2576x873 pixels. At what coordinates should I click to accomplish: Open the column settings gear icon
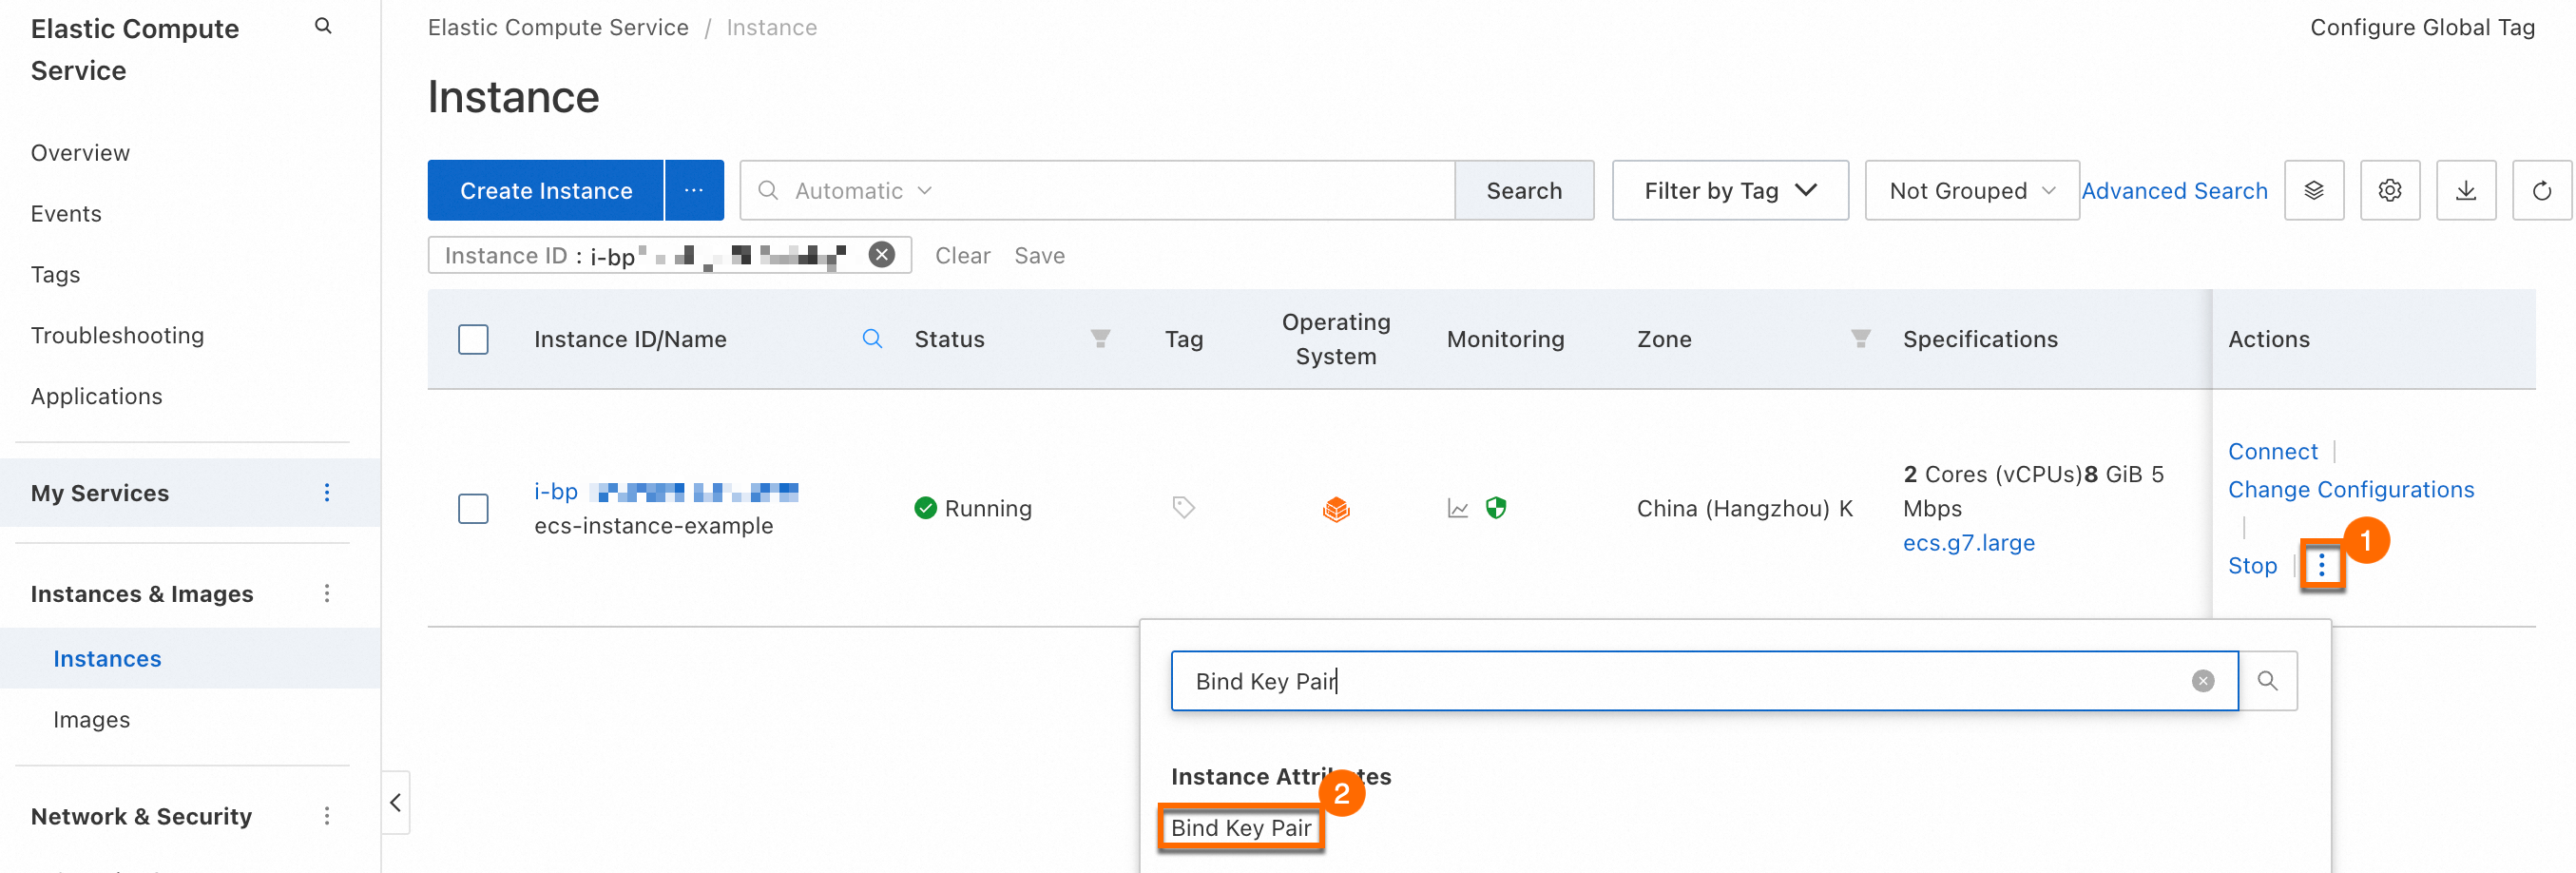coord(2390,190)
